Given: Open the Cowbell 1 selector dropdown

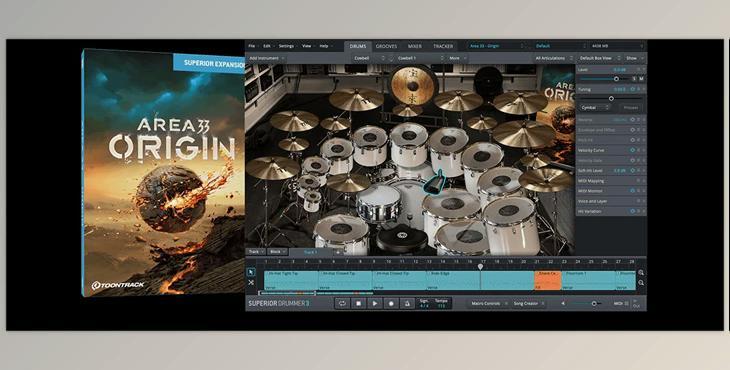Looking at the screenshot, I should (420, 58).
